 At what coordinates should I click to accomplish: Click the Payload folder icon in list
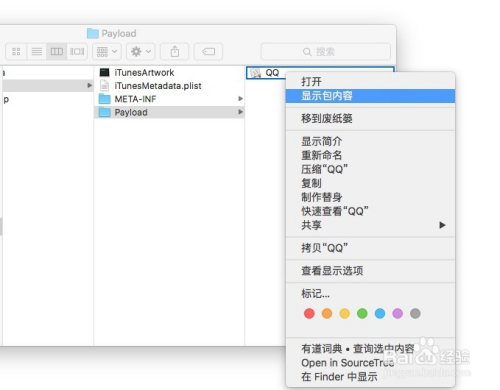pos(105,112)
